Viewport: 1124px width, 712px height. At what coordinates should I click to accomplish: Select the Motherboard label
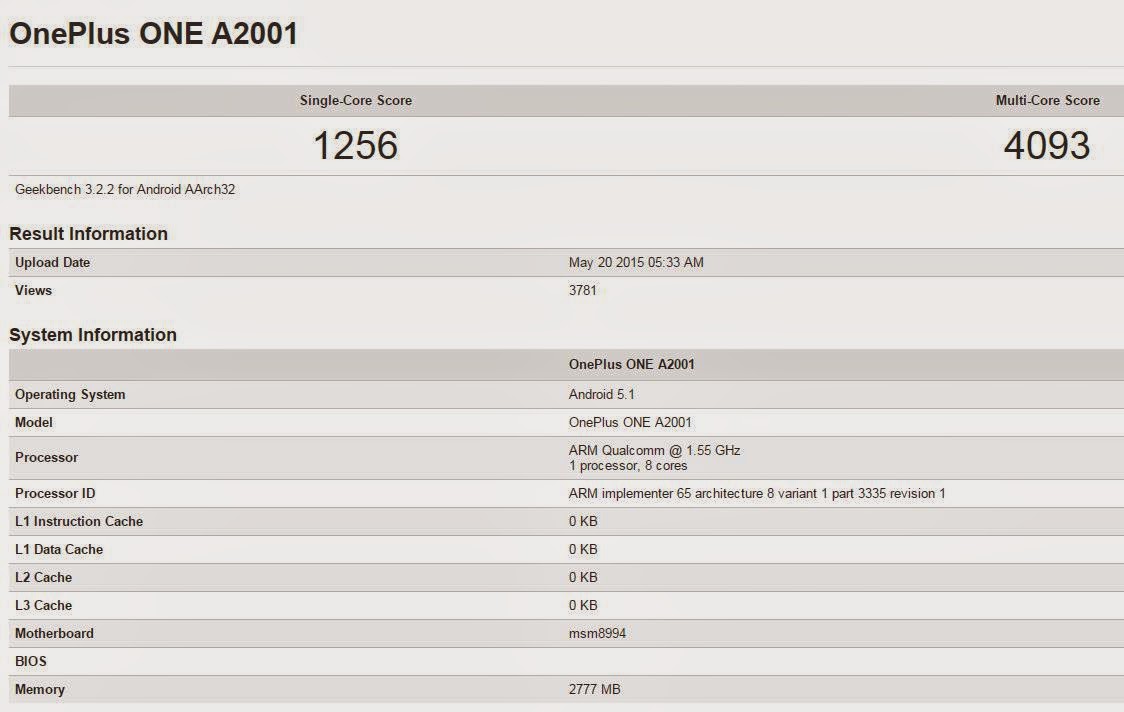(54, 633)
